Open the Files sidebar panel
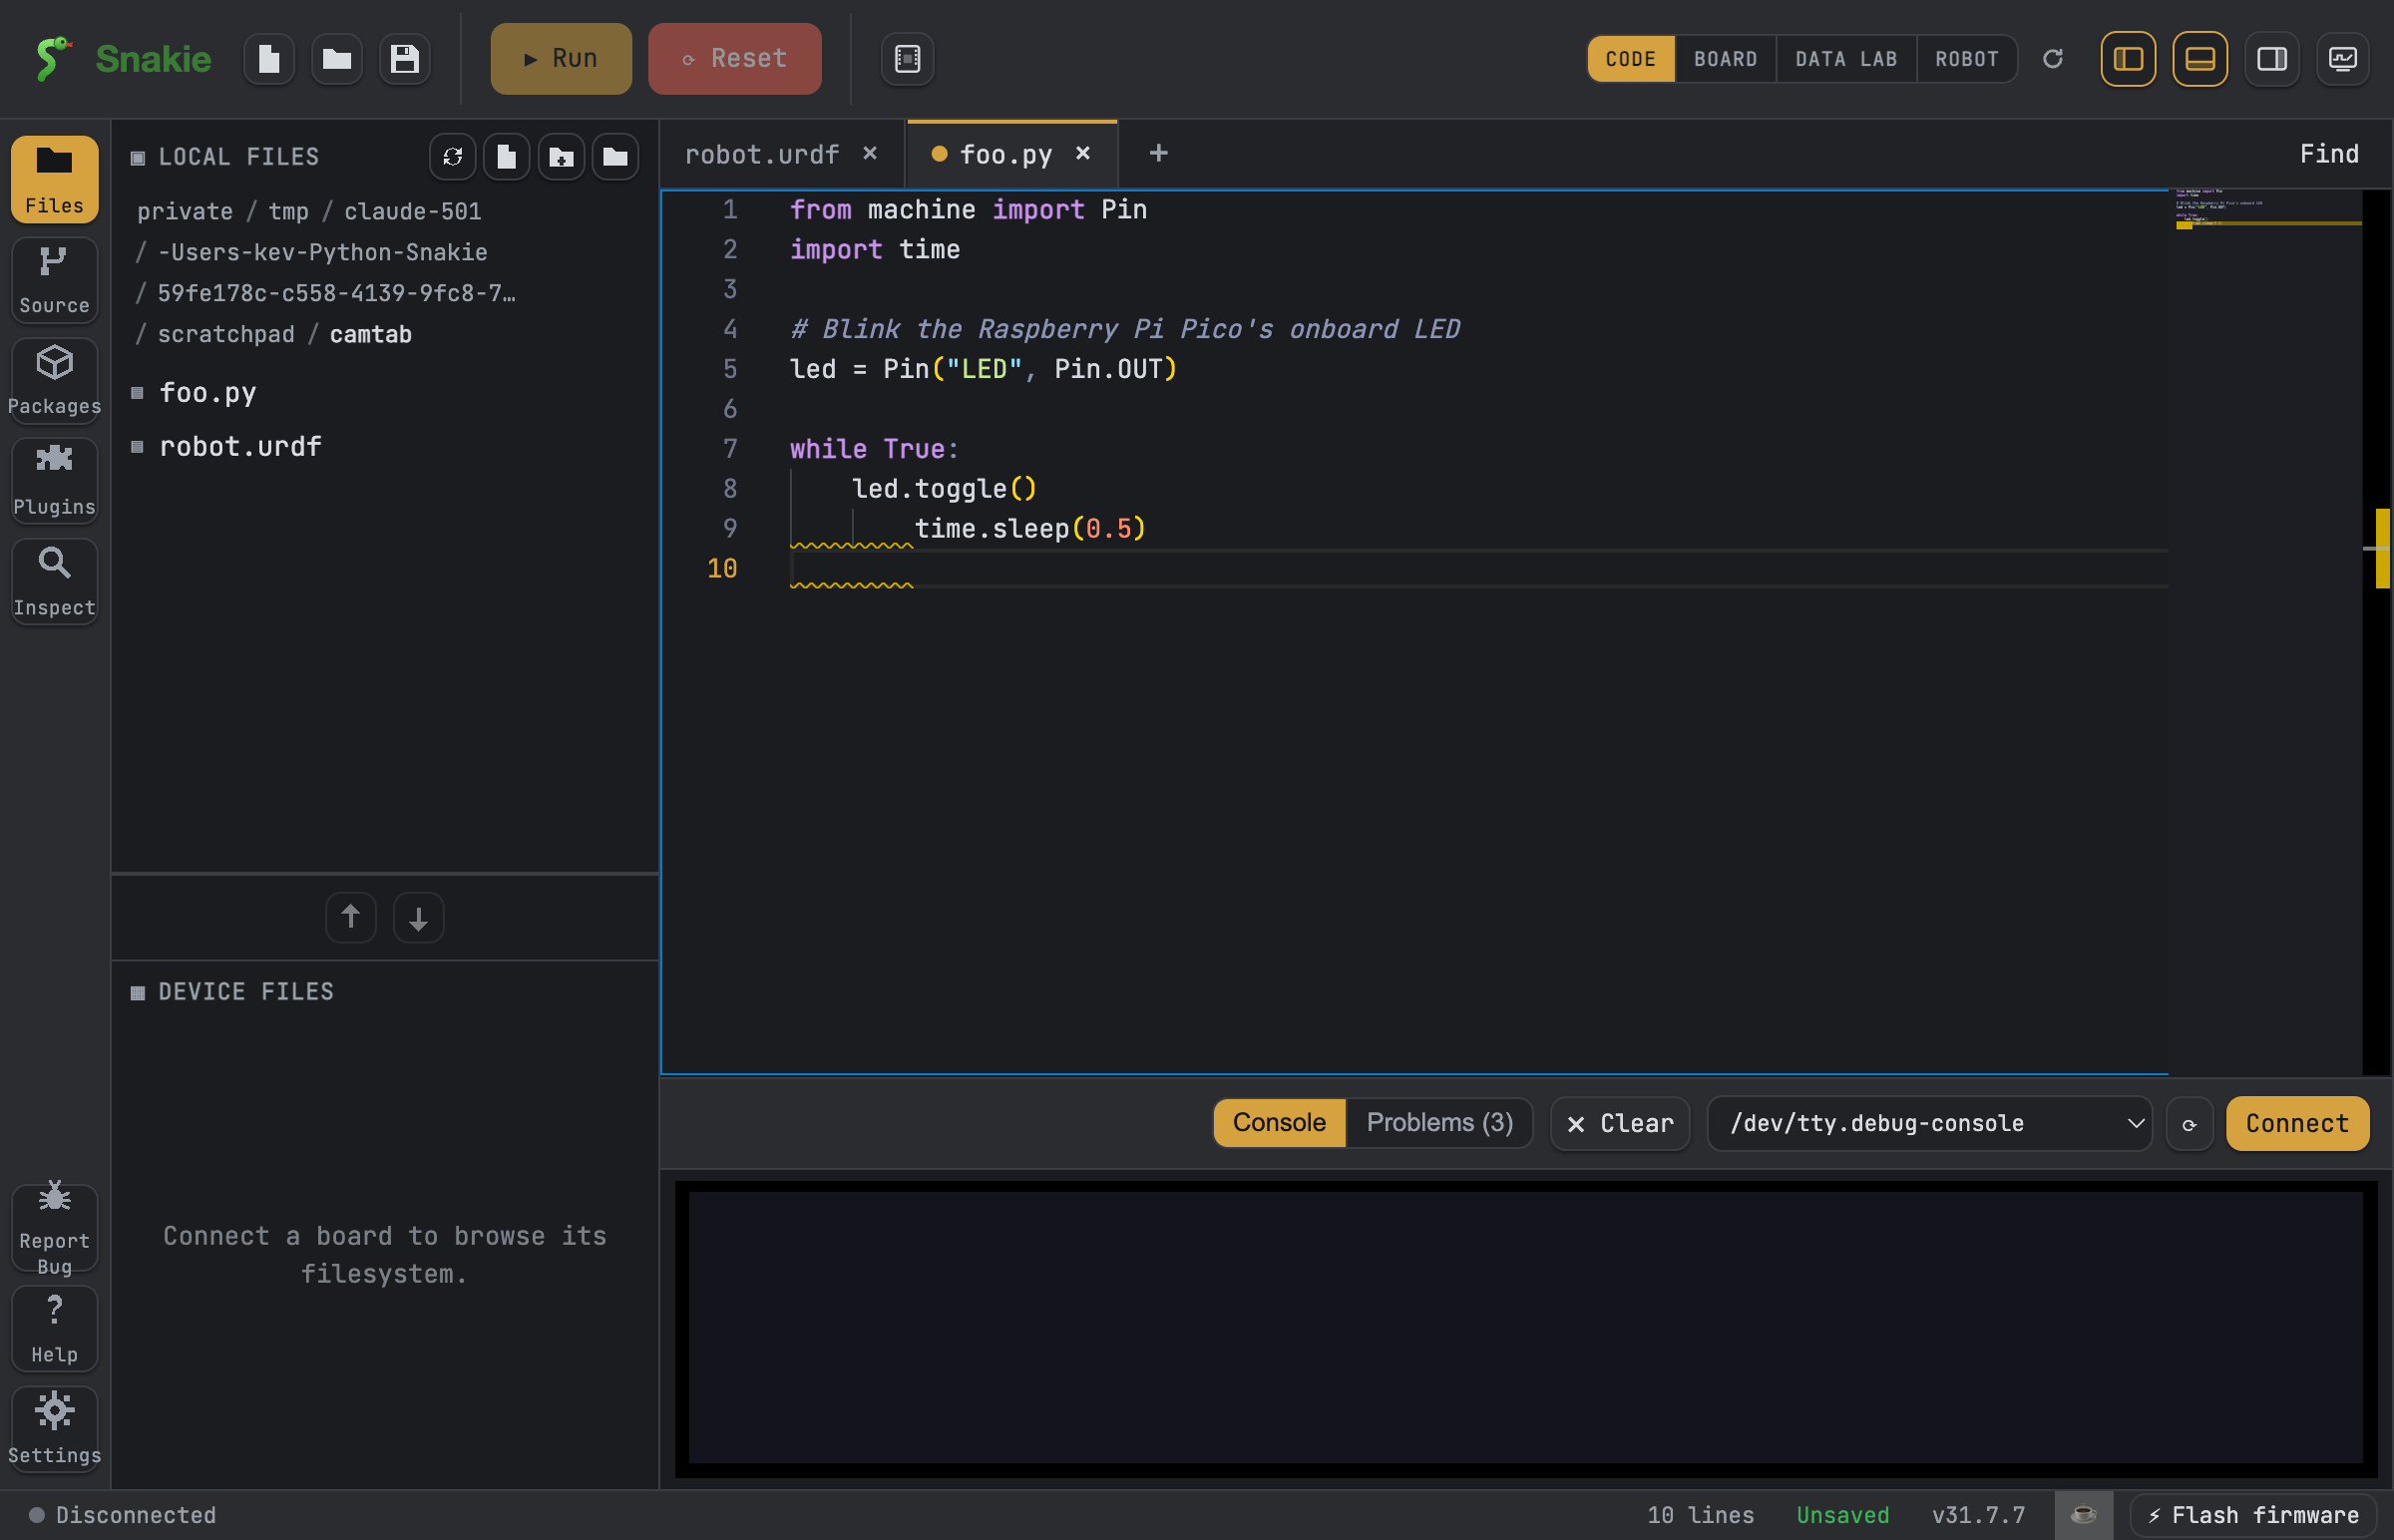 coord(54,180)
